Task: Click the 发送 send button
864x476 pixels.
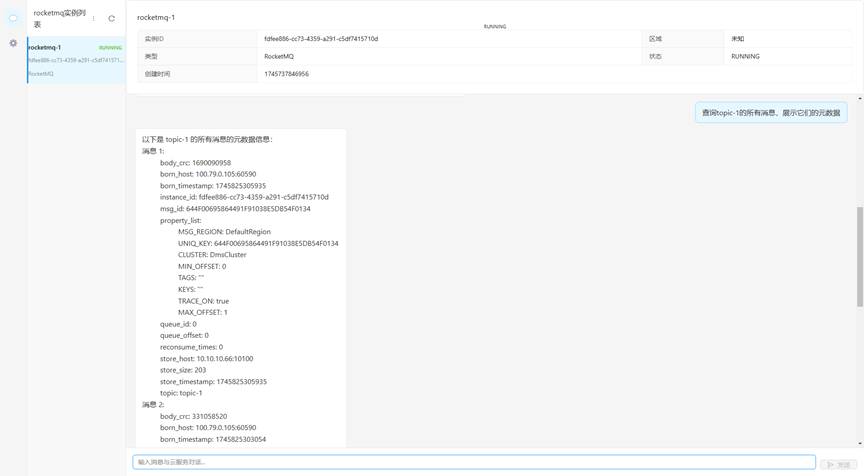Action: pos(839,464)
